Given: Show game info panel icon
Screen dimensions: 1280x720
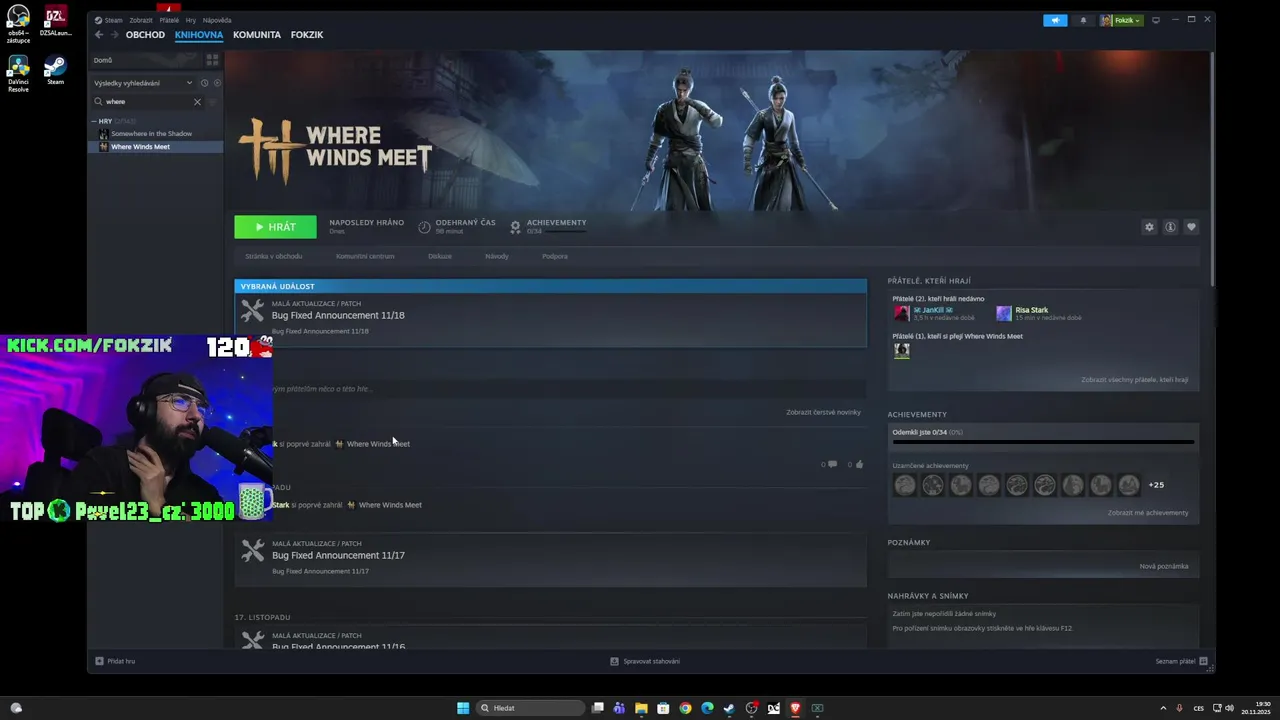Looking at the screenshot, I should [1170, 227].
